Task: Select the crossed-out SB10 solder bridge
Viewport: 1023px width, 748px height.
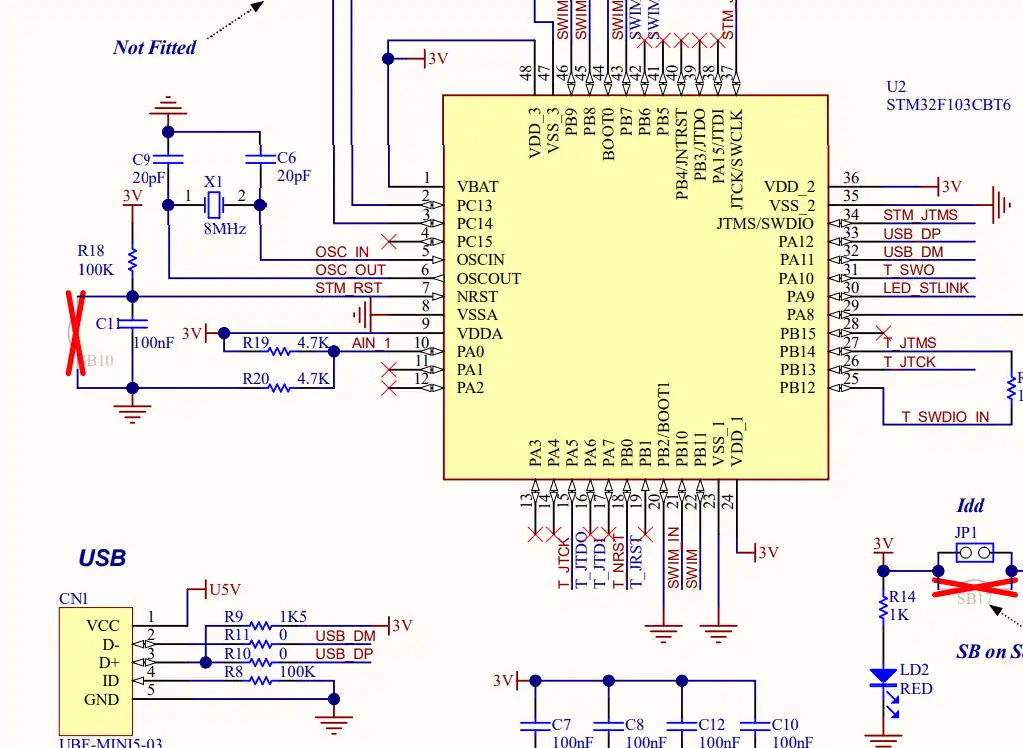Action: pos(77,334)
